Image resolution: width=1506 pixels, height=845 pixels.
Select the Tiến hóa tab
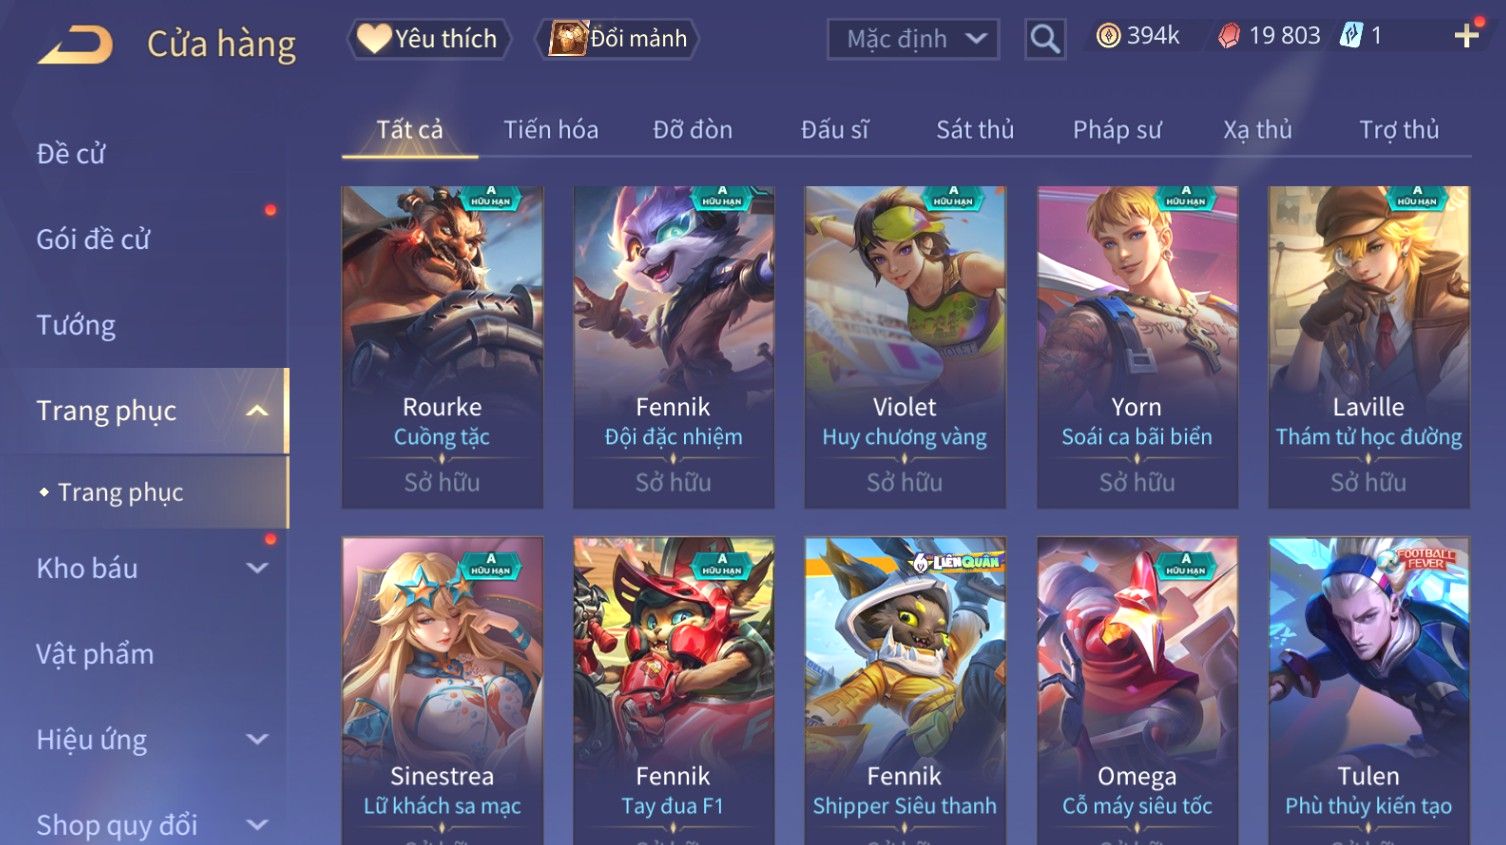[551, 130]
